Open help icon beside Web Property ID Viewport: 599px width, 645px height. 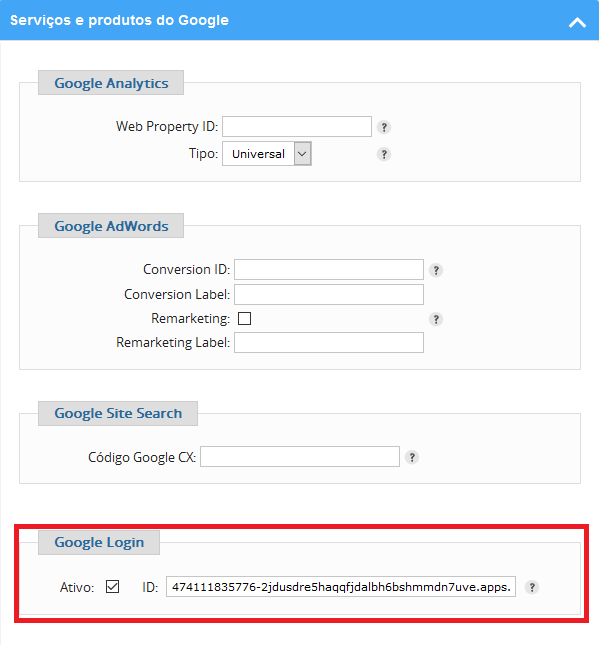tap(384, 127)
